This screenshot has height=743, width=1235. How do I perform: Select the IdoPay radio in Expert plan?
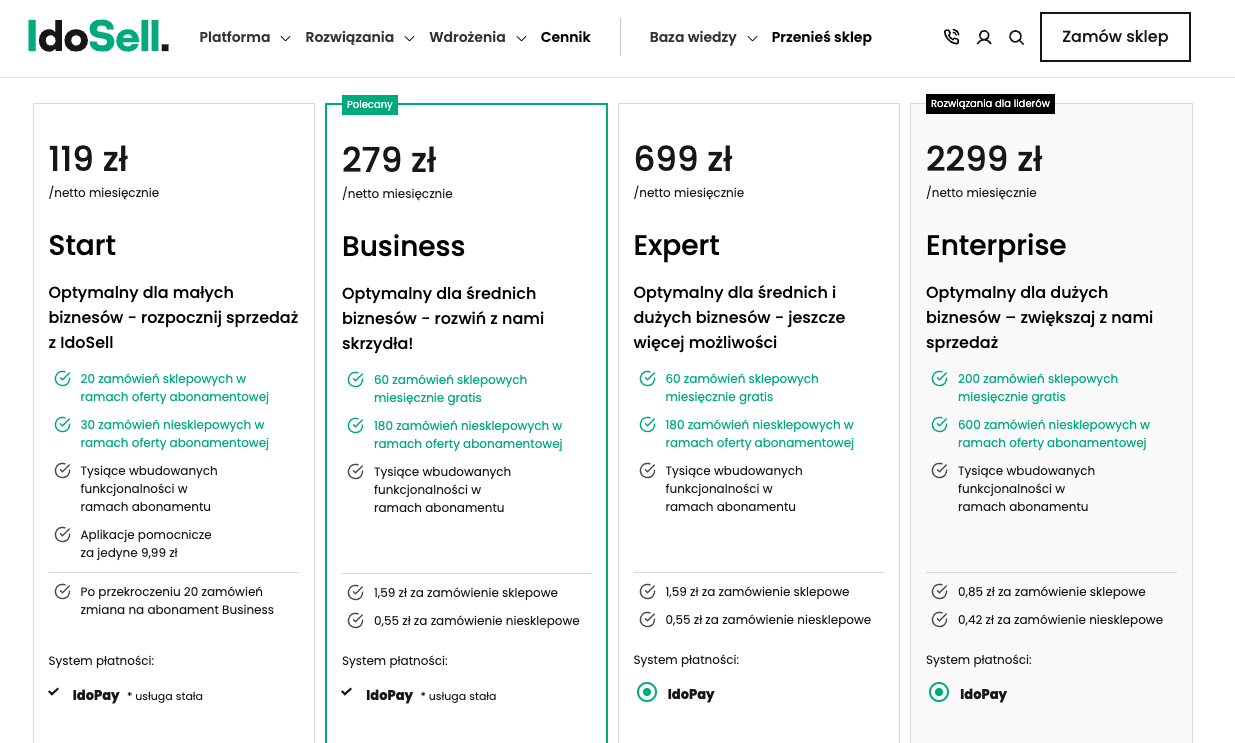pyautogui.click(x=646, y=691)
